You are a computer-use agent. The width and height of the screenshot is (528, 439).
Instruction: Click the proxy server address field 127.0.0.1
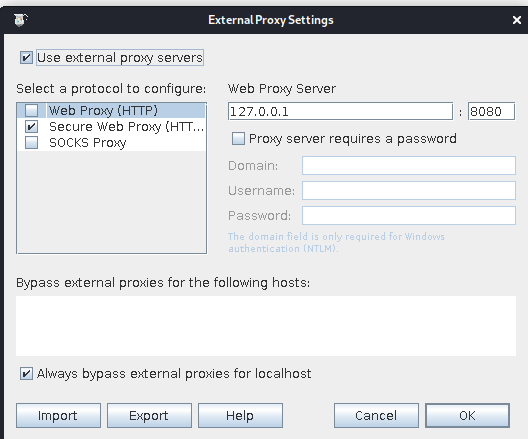(x=340, y=111)
